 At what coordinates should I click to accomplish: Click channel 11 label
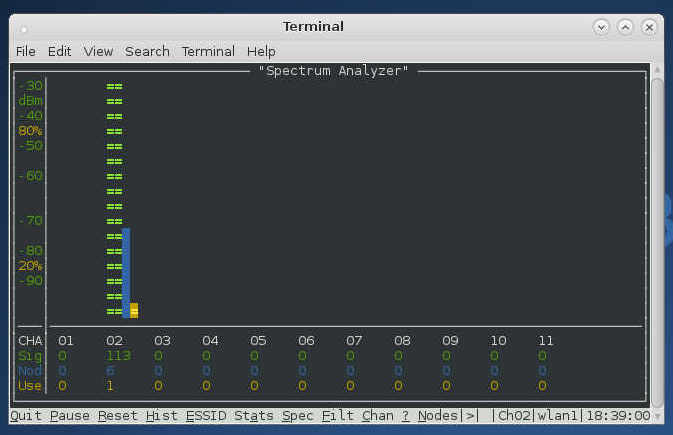point(546,341)
